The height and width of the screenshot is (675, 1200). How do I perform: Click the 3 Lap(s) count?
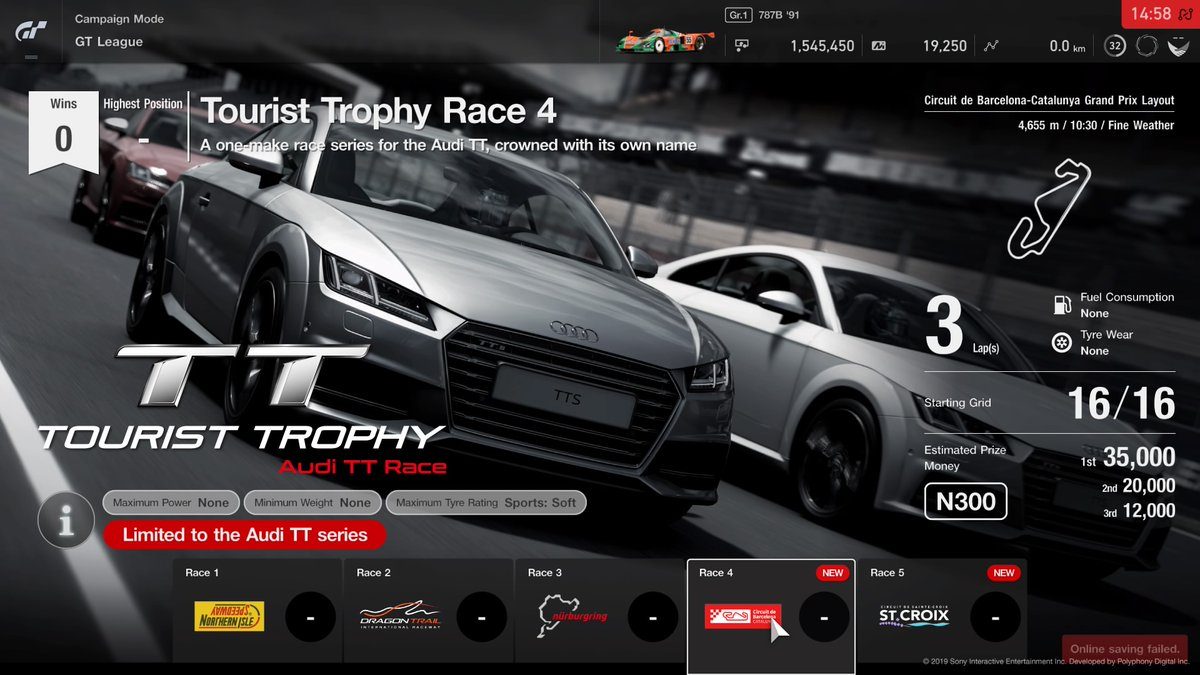coord(962,328)
